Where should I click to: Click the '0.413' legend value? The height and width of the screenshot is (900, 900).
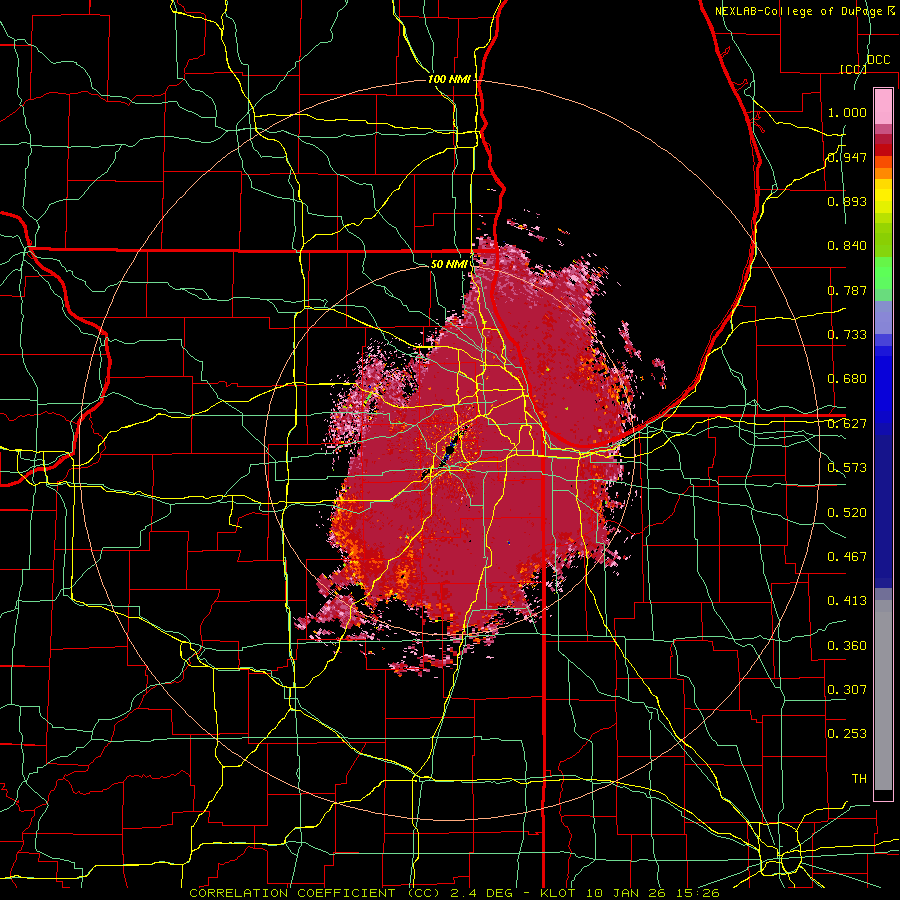(847, 600)
